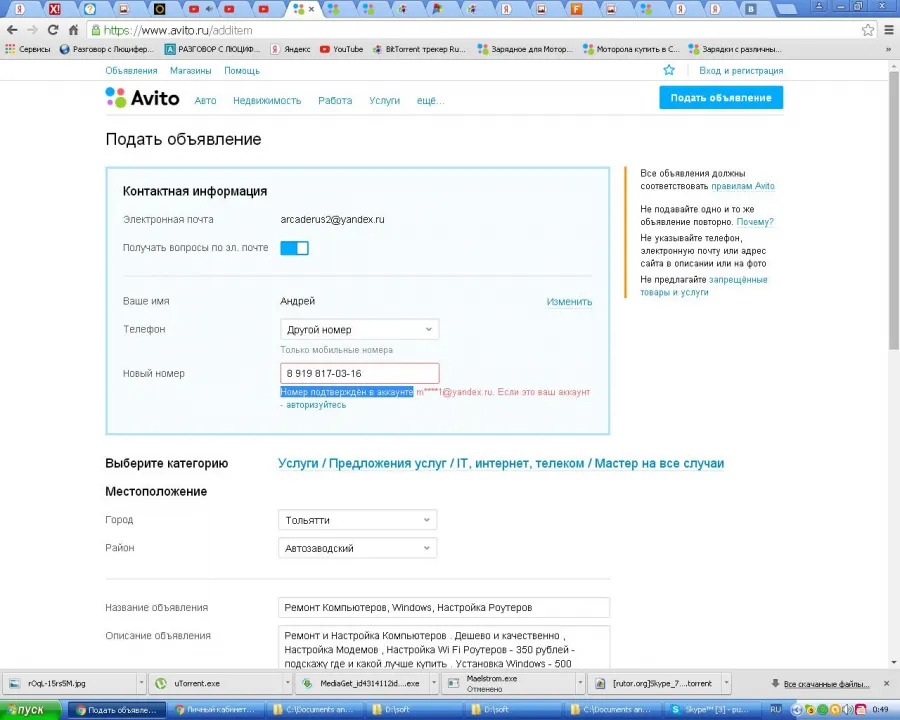The width and height of the screenshot is (900, 720).
Task: Click Подать объявление blue button
Action: pos(721,98)
